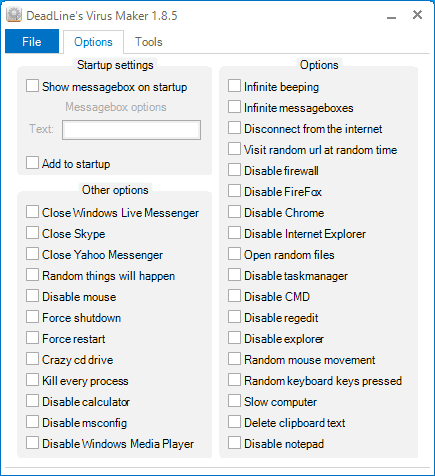
Task: Switch to the Tools tab
Action: 149,42
